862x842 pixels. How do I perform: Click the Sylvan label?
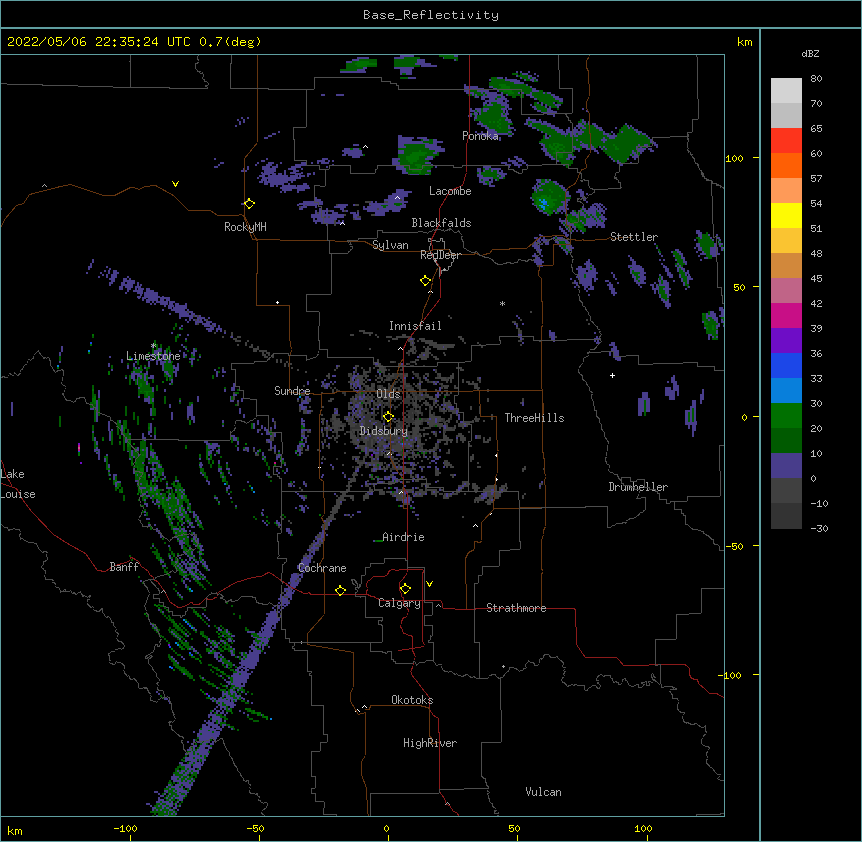[390, 245]
